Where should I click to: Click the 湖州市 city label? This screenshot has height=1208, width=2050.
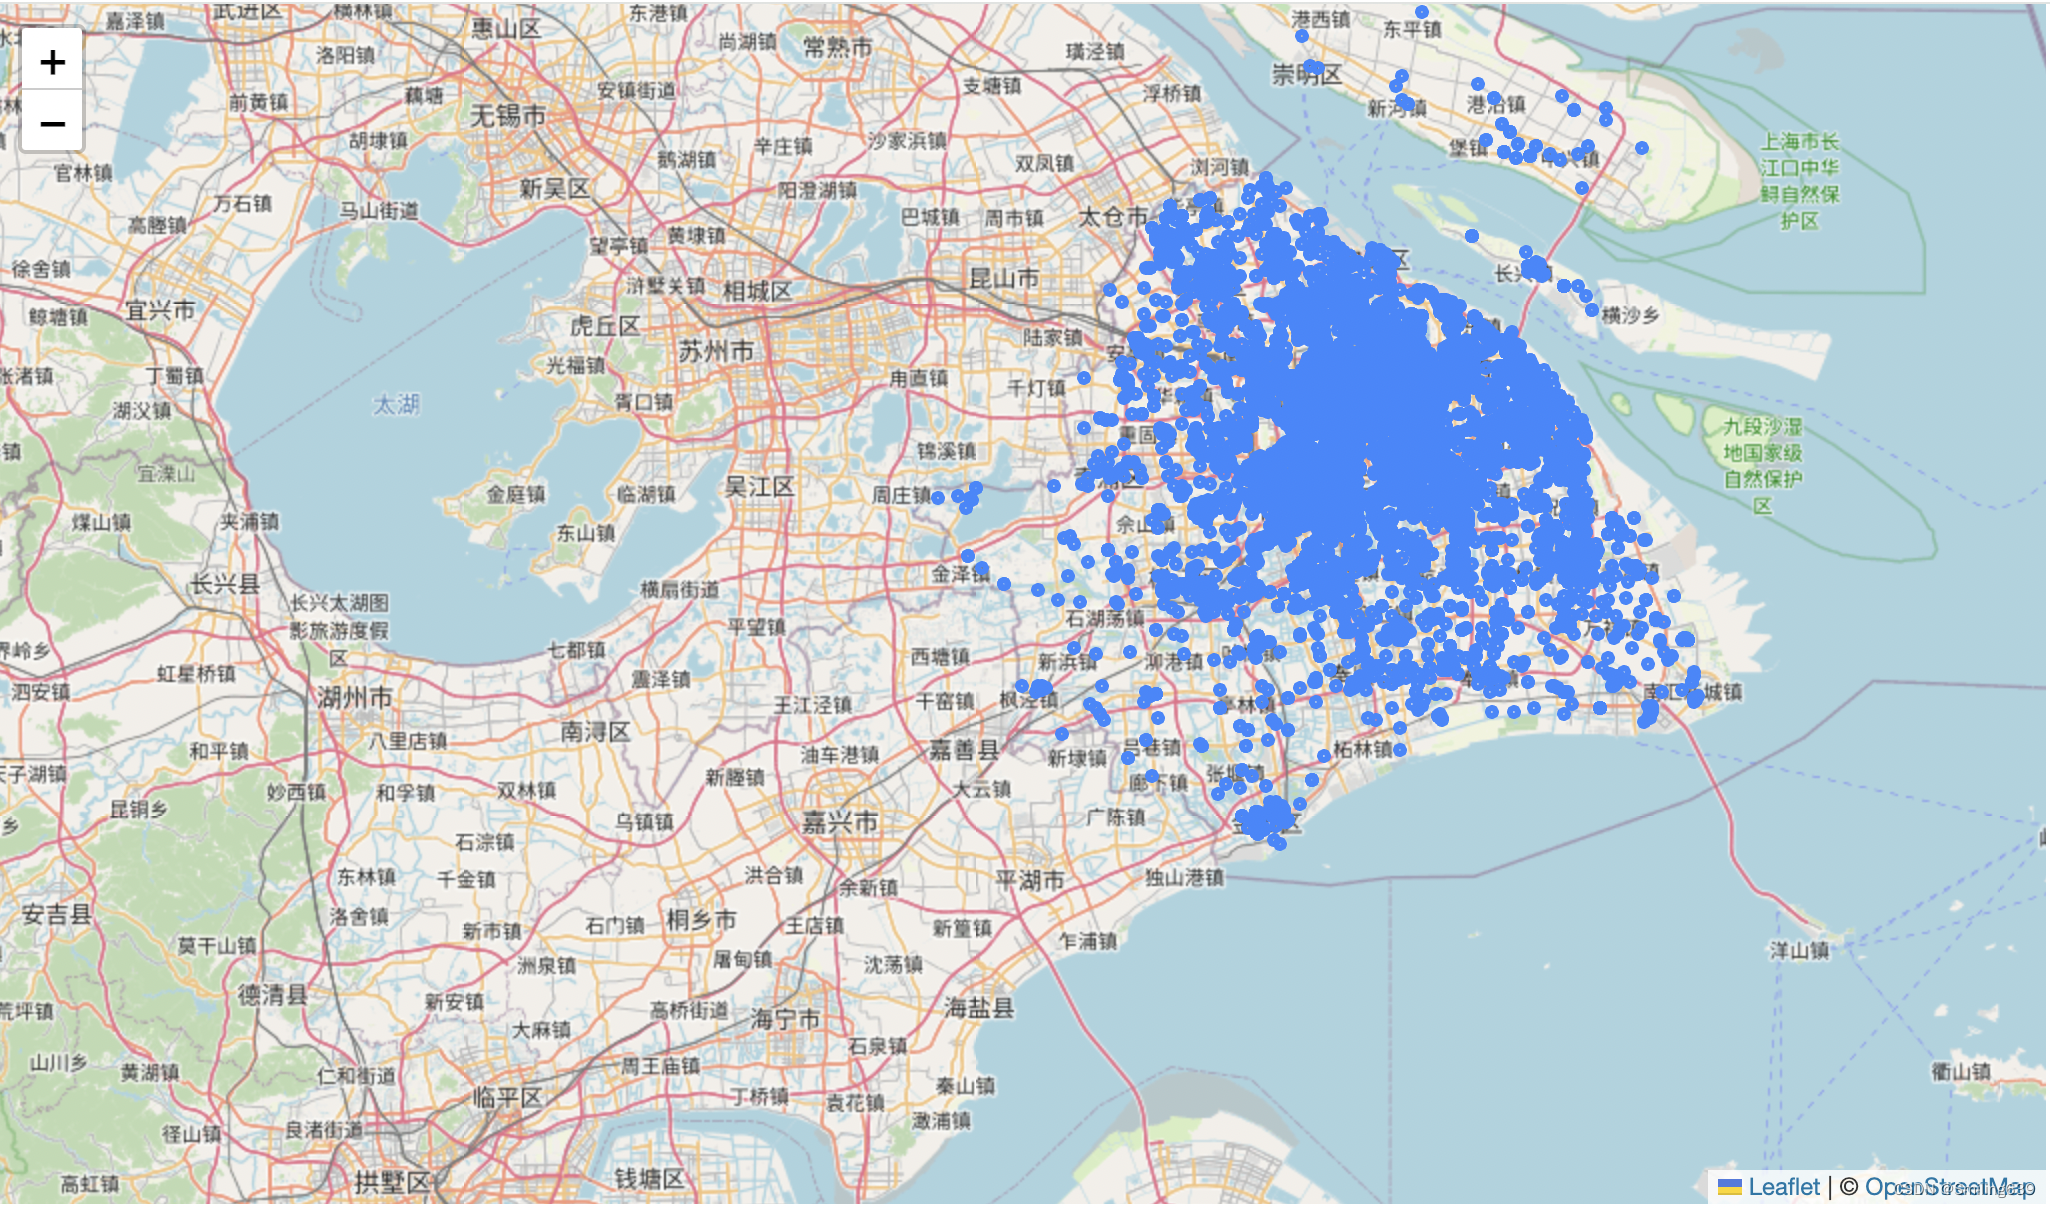point(354,697)
